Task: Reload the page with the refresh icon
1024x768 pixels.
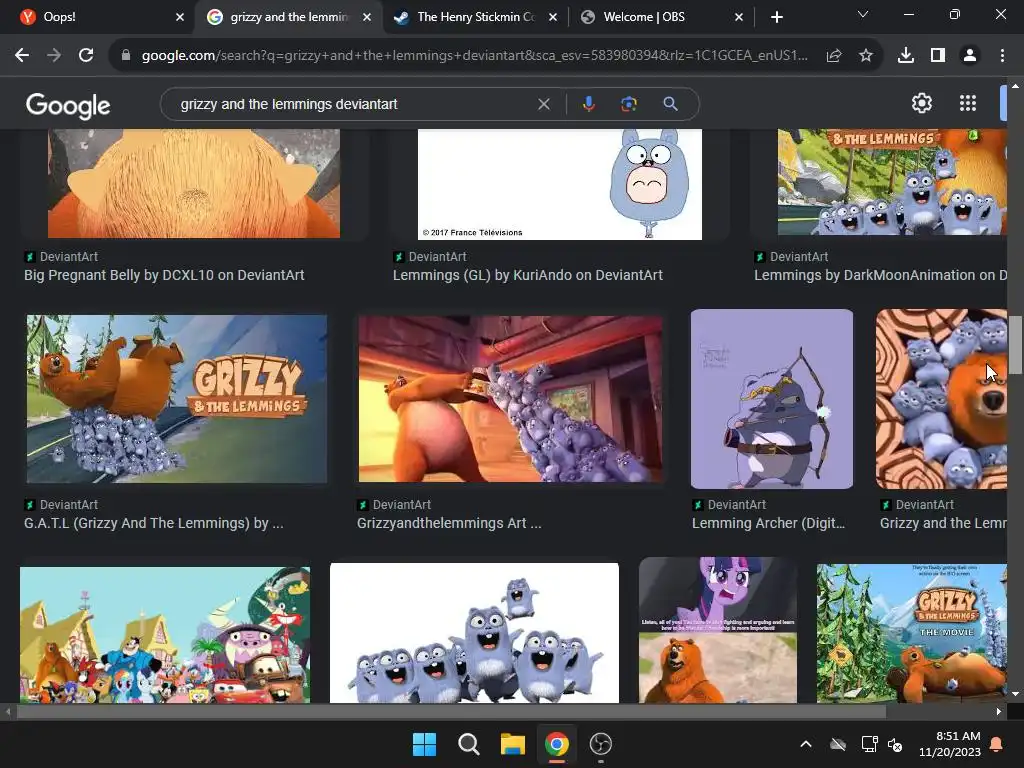Action: pyautogui.click(x=86, y=56)
